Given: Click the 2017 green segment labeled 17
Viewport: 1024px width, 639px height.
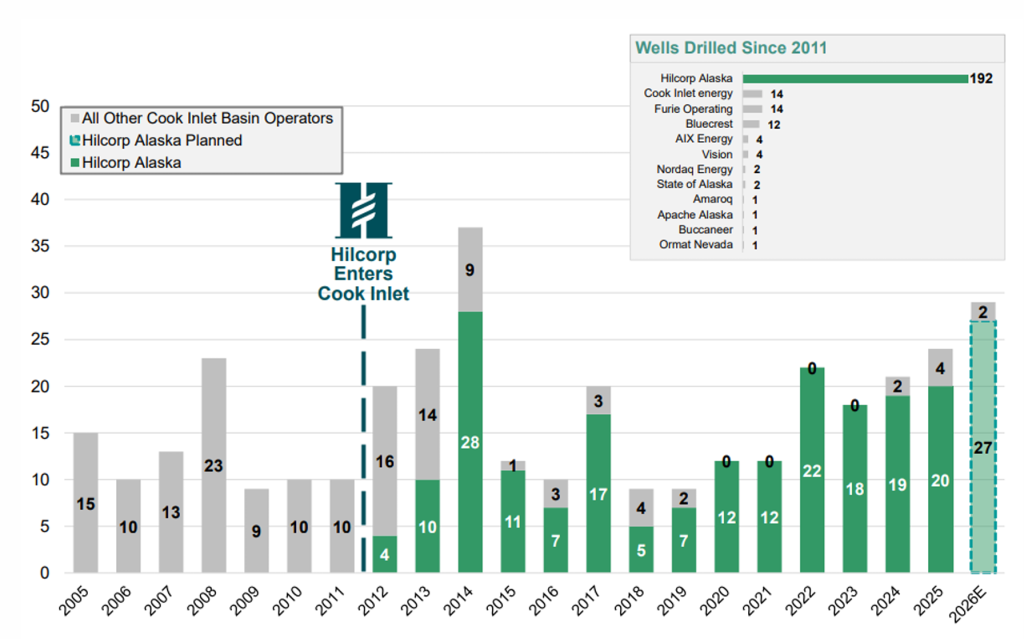Looking at the screenshot, I should point(598,493).
